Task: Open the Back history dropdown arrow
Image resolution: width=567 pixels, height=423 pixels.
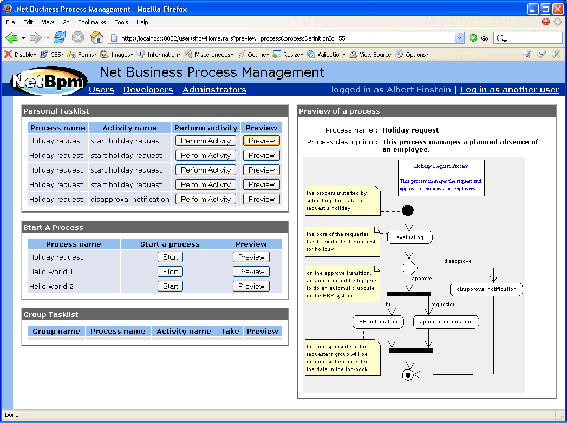Action: pyautogui.click(x=24, y=38)
